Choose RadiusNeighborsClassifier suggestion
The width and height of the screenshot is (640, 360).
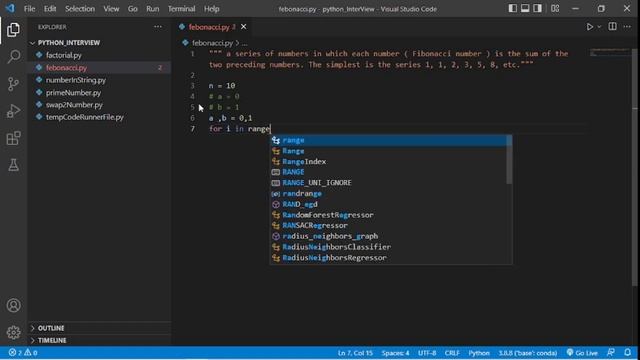pyautogui.click(x=388, y=247)
